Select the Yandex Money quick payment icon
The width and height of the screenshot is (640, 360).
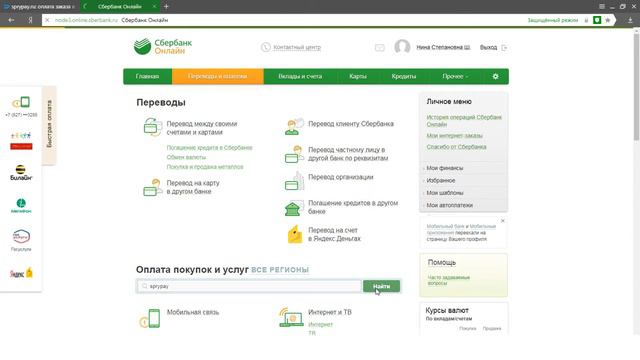pyautogui.click(x=21, y=273)
